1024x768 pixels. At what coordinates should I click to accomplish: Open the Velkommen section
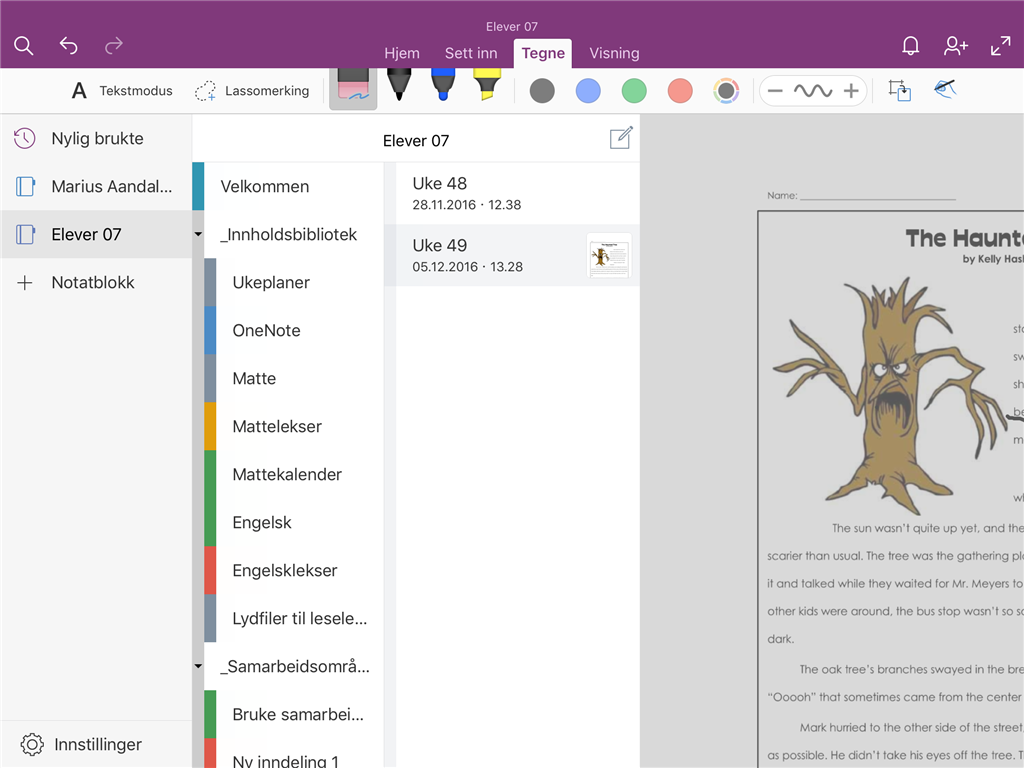click(x=287, y=187)
